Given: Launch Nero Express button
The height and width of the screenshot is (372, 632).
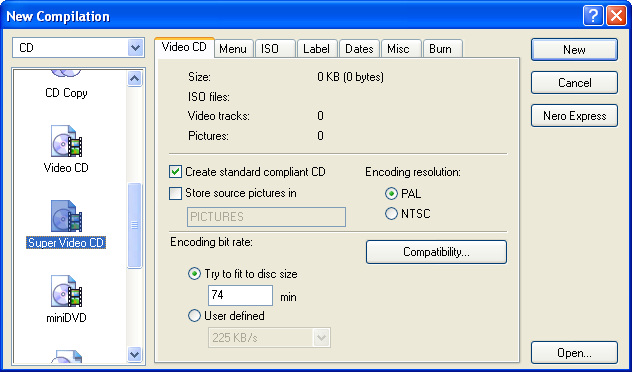Looking at the screenshot, I should pyautogui.click(x=574, y=116).
